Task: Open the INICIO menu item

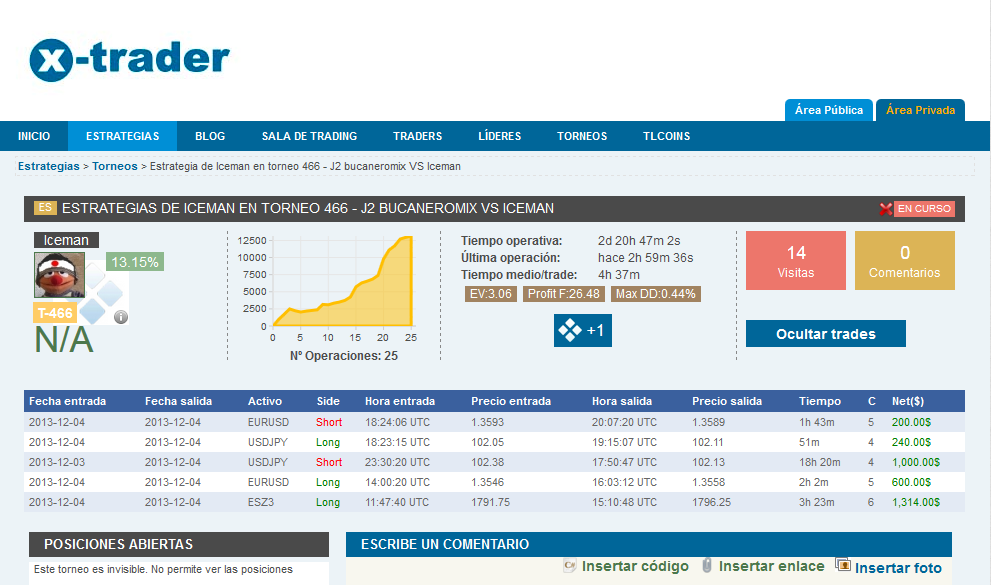Action: [34, 136]
